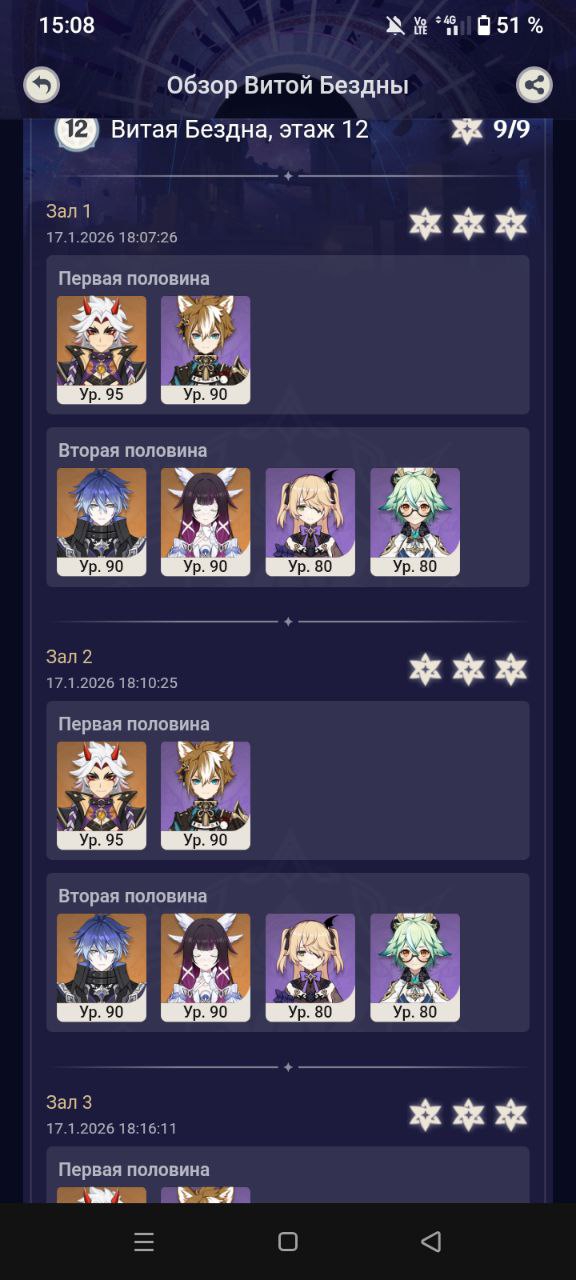Select level 95 character in Зал 1 first half
Viewport: 576px width, 1280px height.
101,350
